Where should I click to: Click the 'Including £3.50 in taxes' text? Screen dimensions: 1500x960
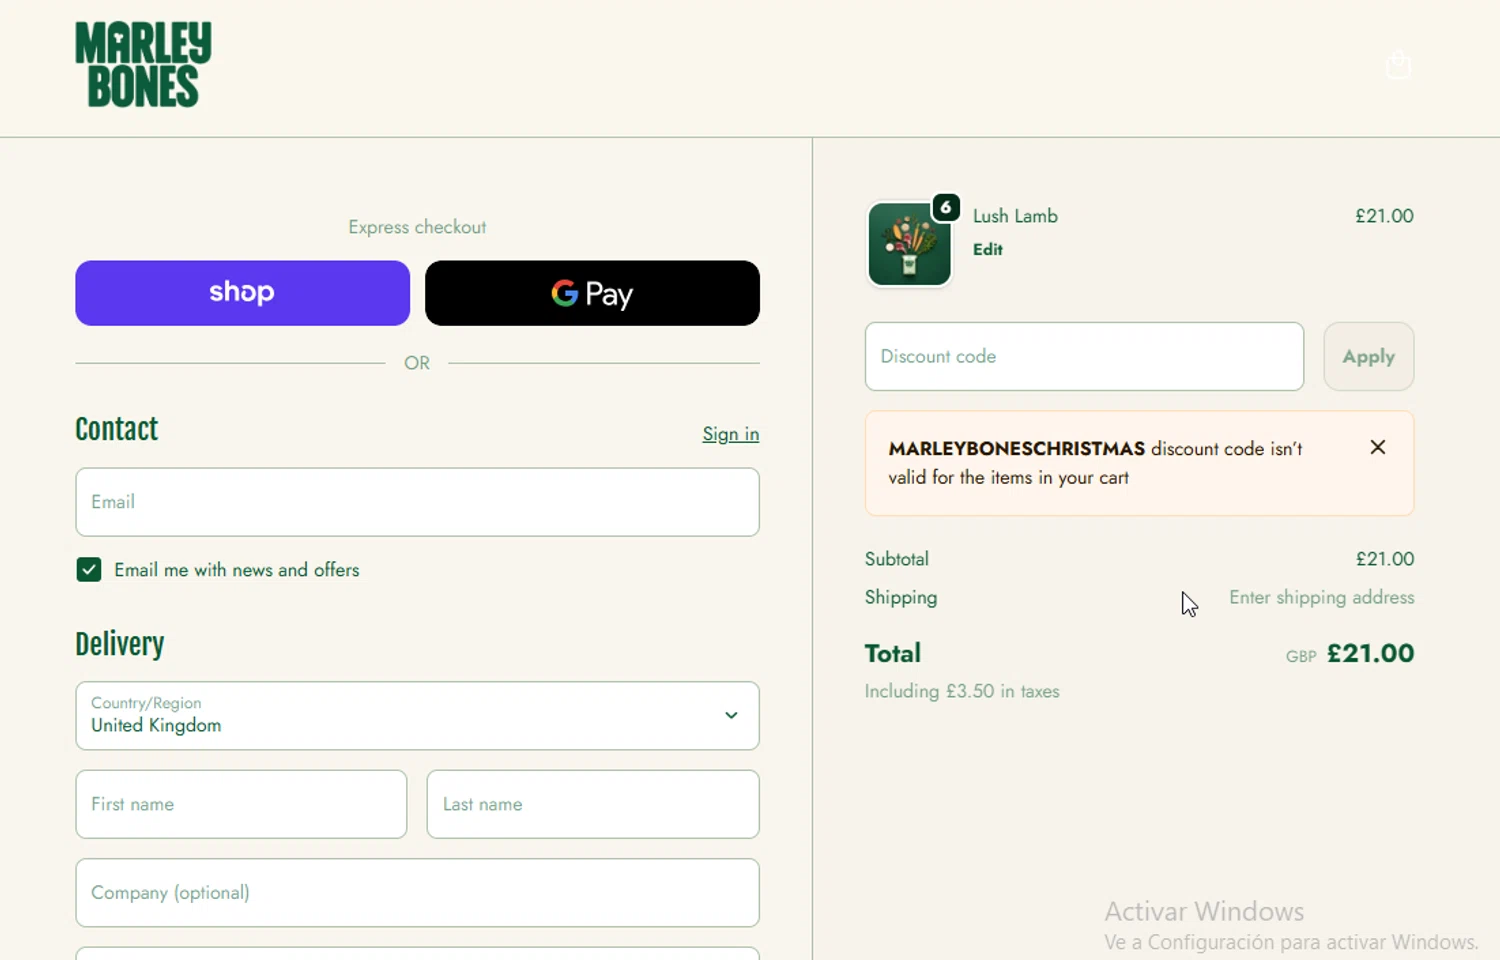pos(962,691)
